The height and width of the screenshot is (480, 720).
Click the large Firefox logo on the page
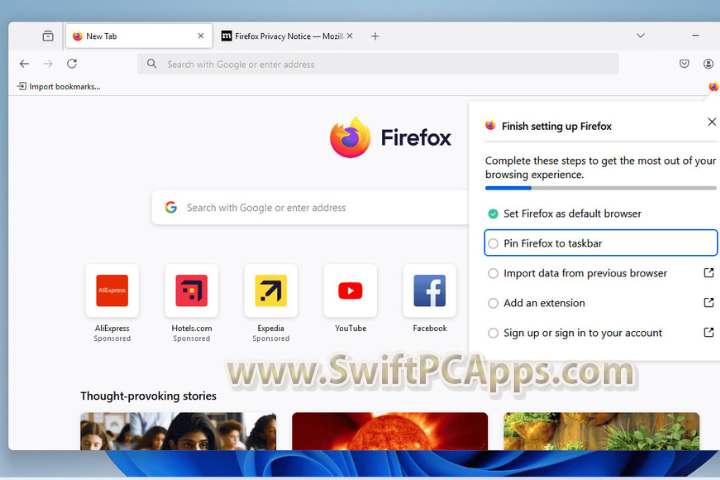[350, 137]
